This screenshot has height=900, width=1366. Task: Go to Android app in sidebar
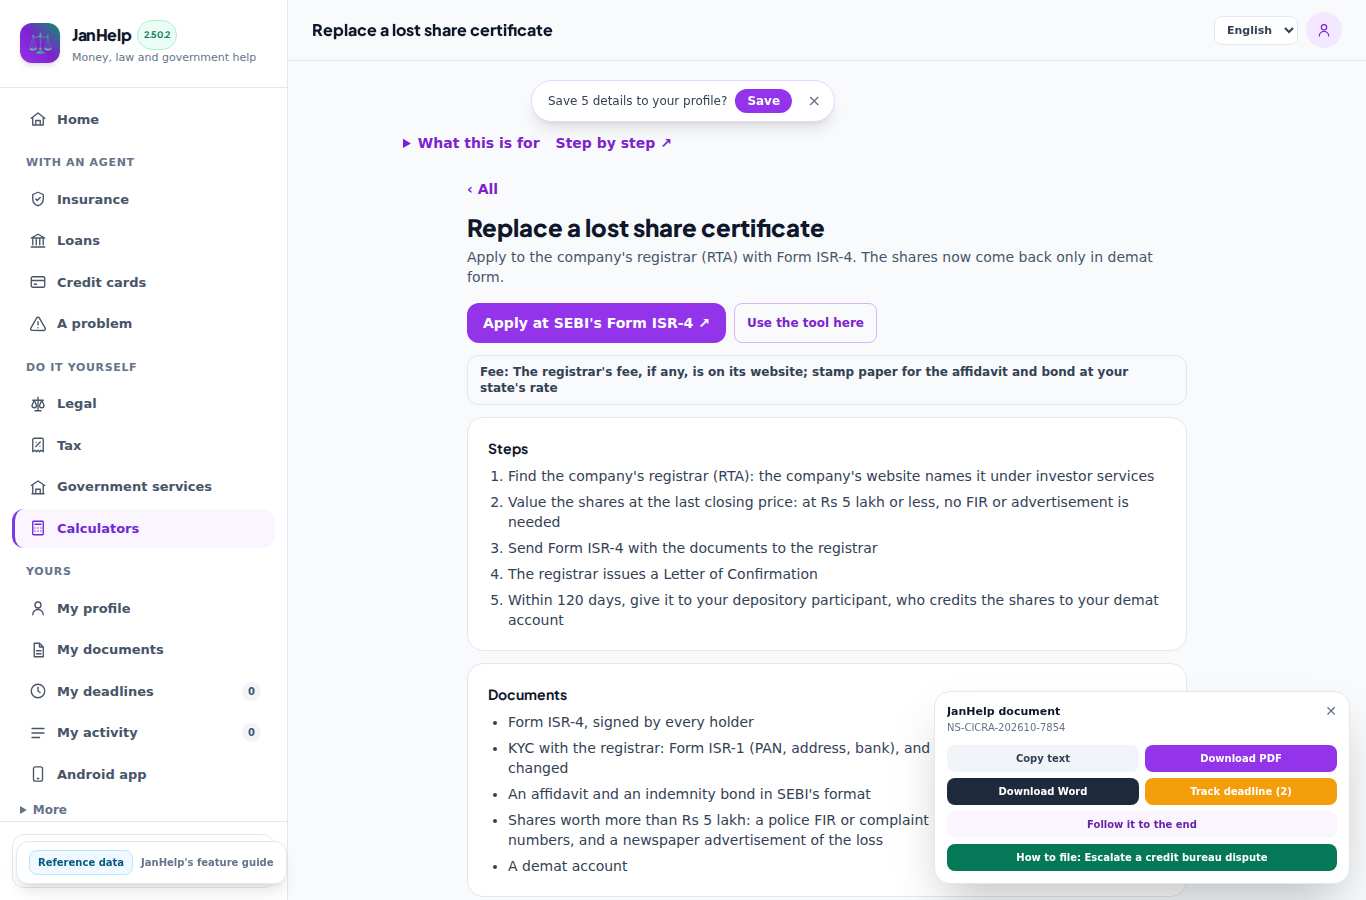click(x=143, y=774)
